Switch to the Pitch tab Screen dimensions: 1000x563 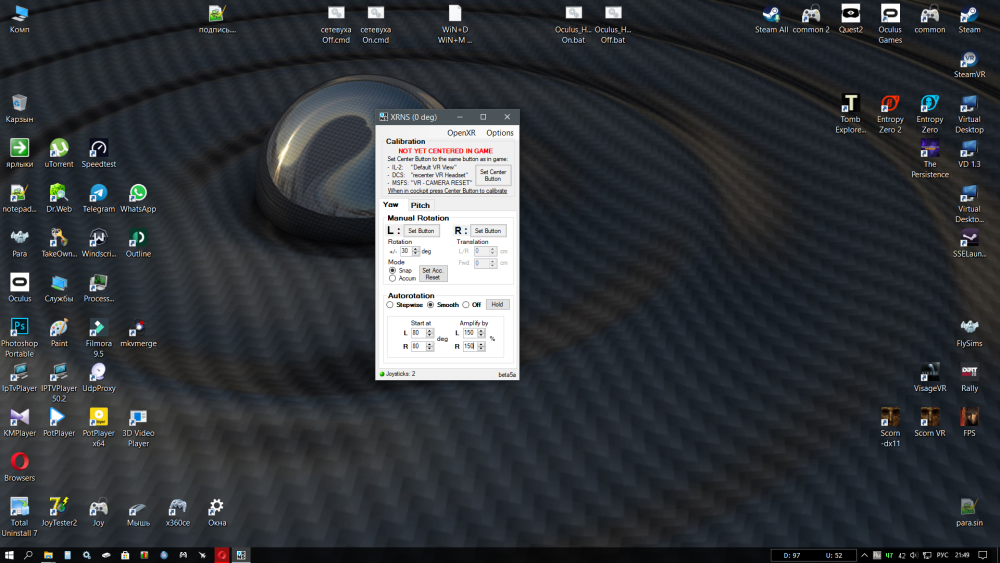[420, 205]
